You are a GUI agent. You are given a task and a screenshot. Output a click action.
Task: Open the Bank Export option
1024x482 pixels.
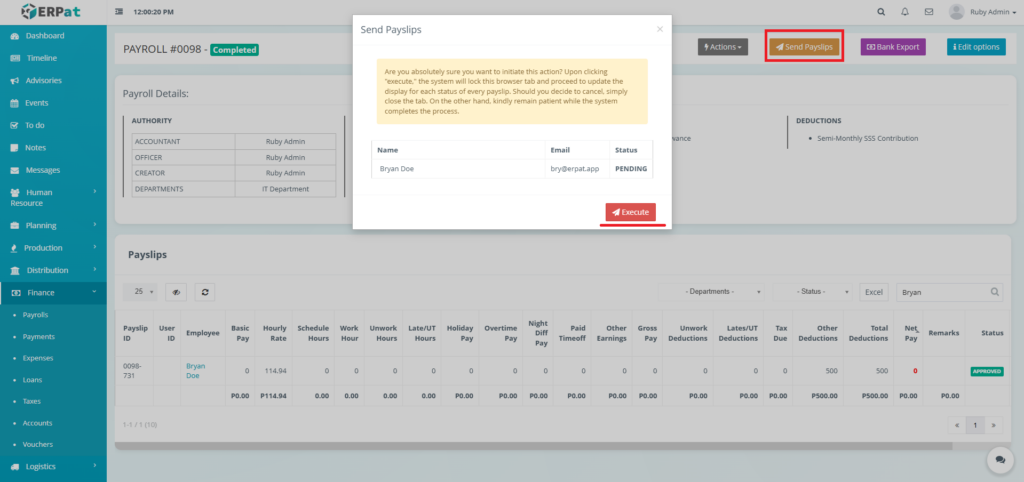[893, 47]
